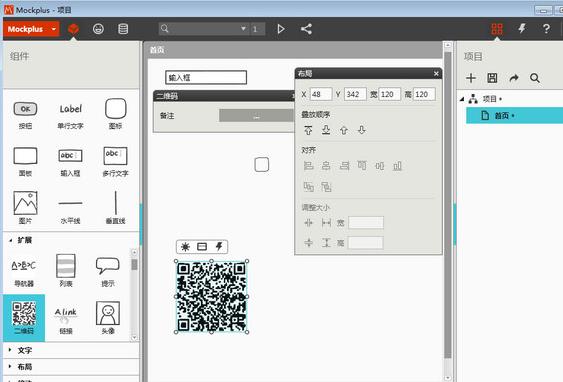The width and height of the screenshot is (563, 382).
Task: Open the share icon in top toolbar
Action: 306,29
